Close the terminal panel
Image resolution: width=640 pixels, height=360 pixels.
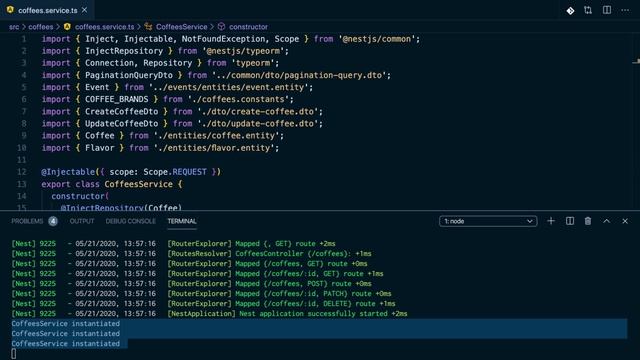[x=625, y=221]
